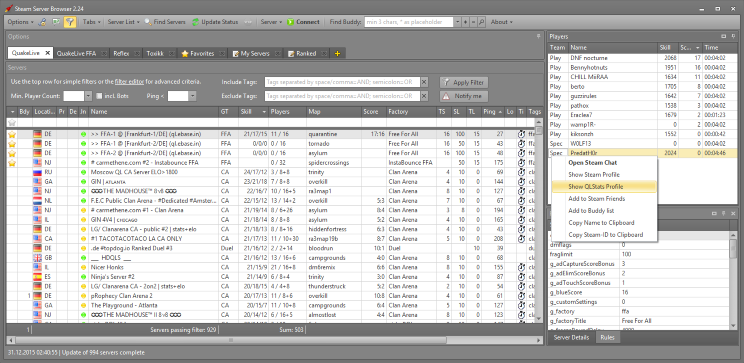
Task: Open the Server dropdown in toolbar
Action: click(x=271, y=22)
